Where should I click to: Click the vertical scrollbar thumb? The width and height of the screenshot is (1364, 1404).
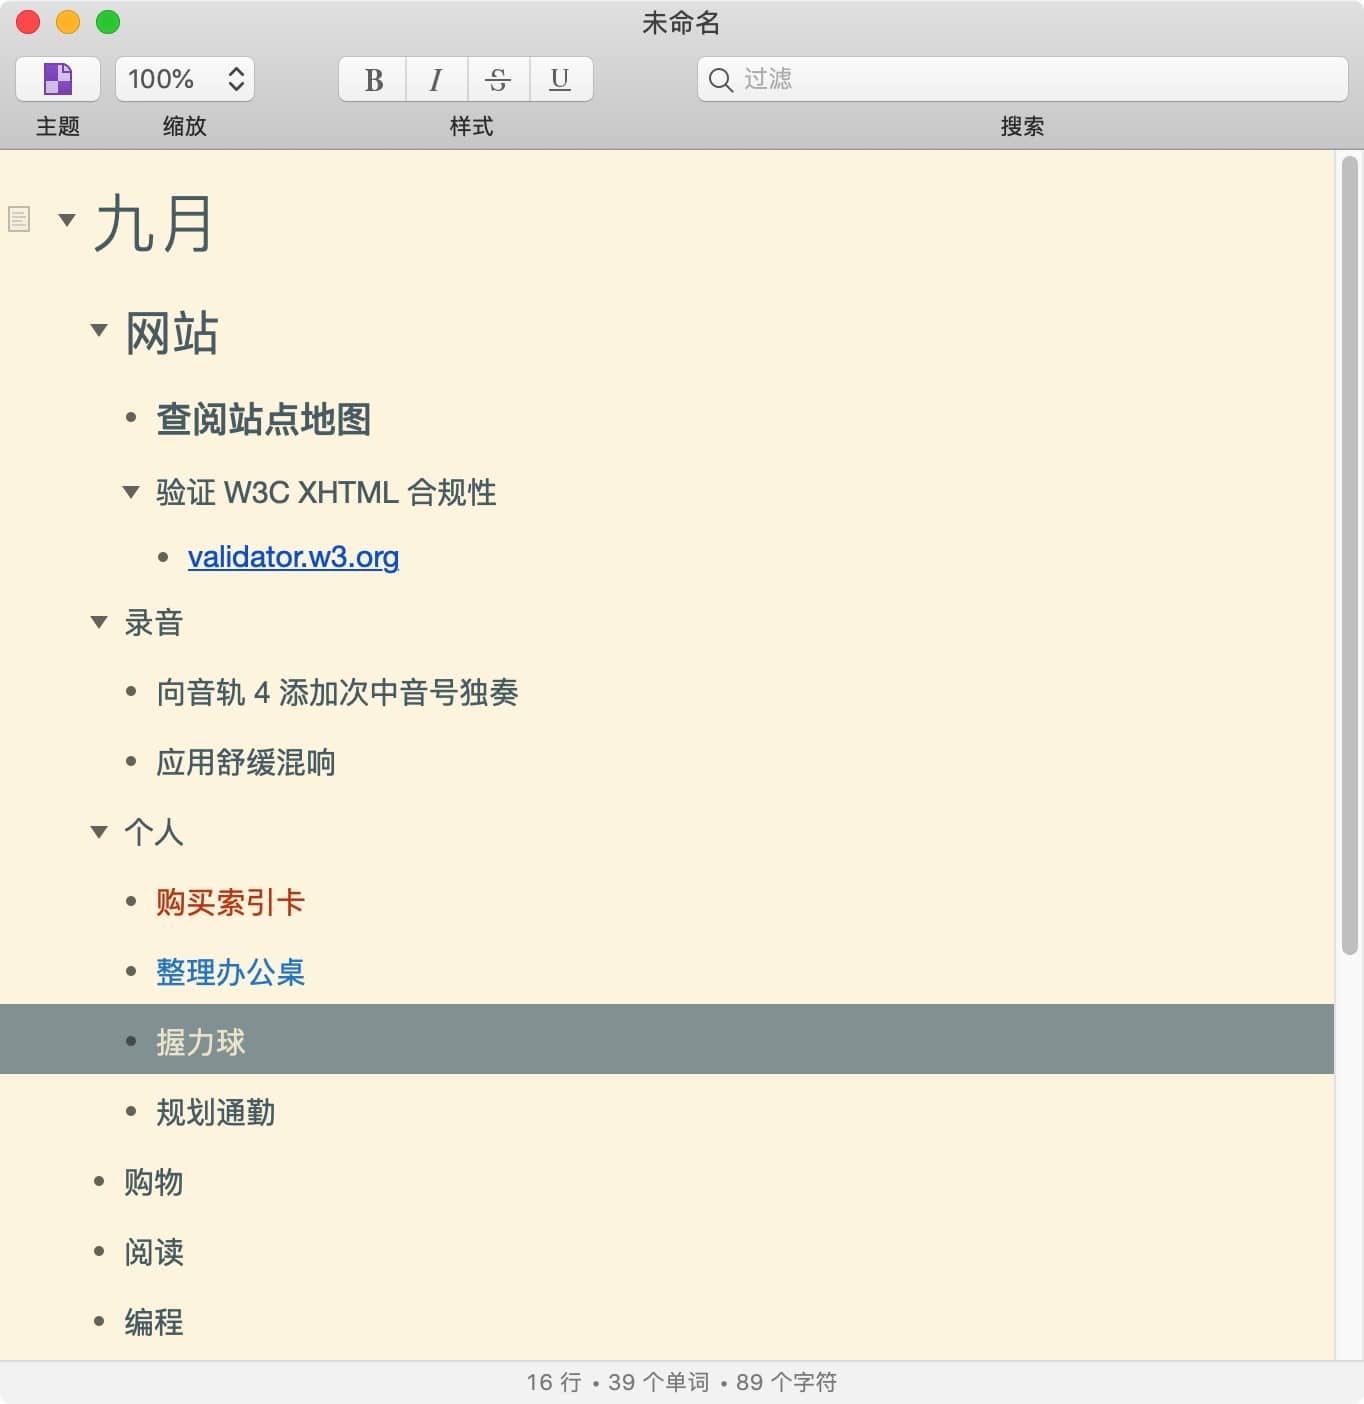[1349, 555]
